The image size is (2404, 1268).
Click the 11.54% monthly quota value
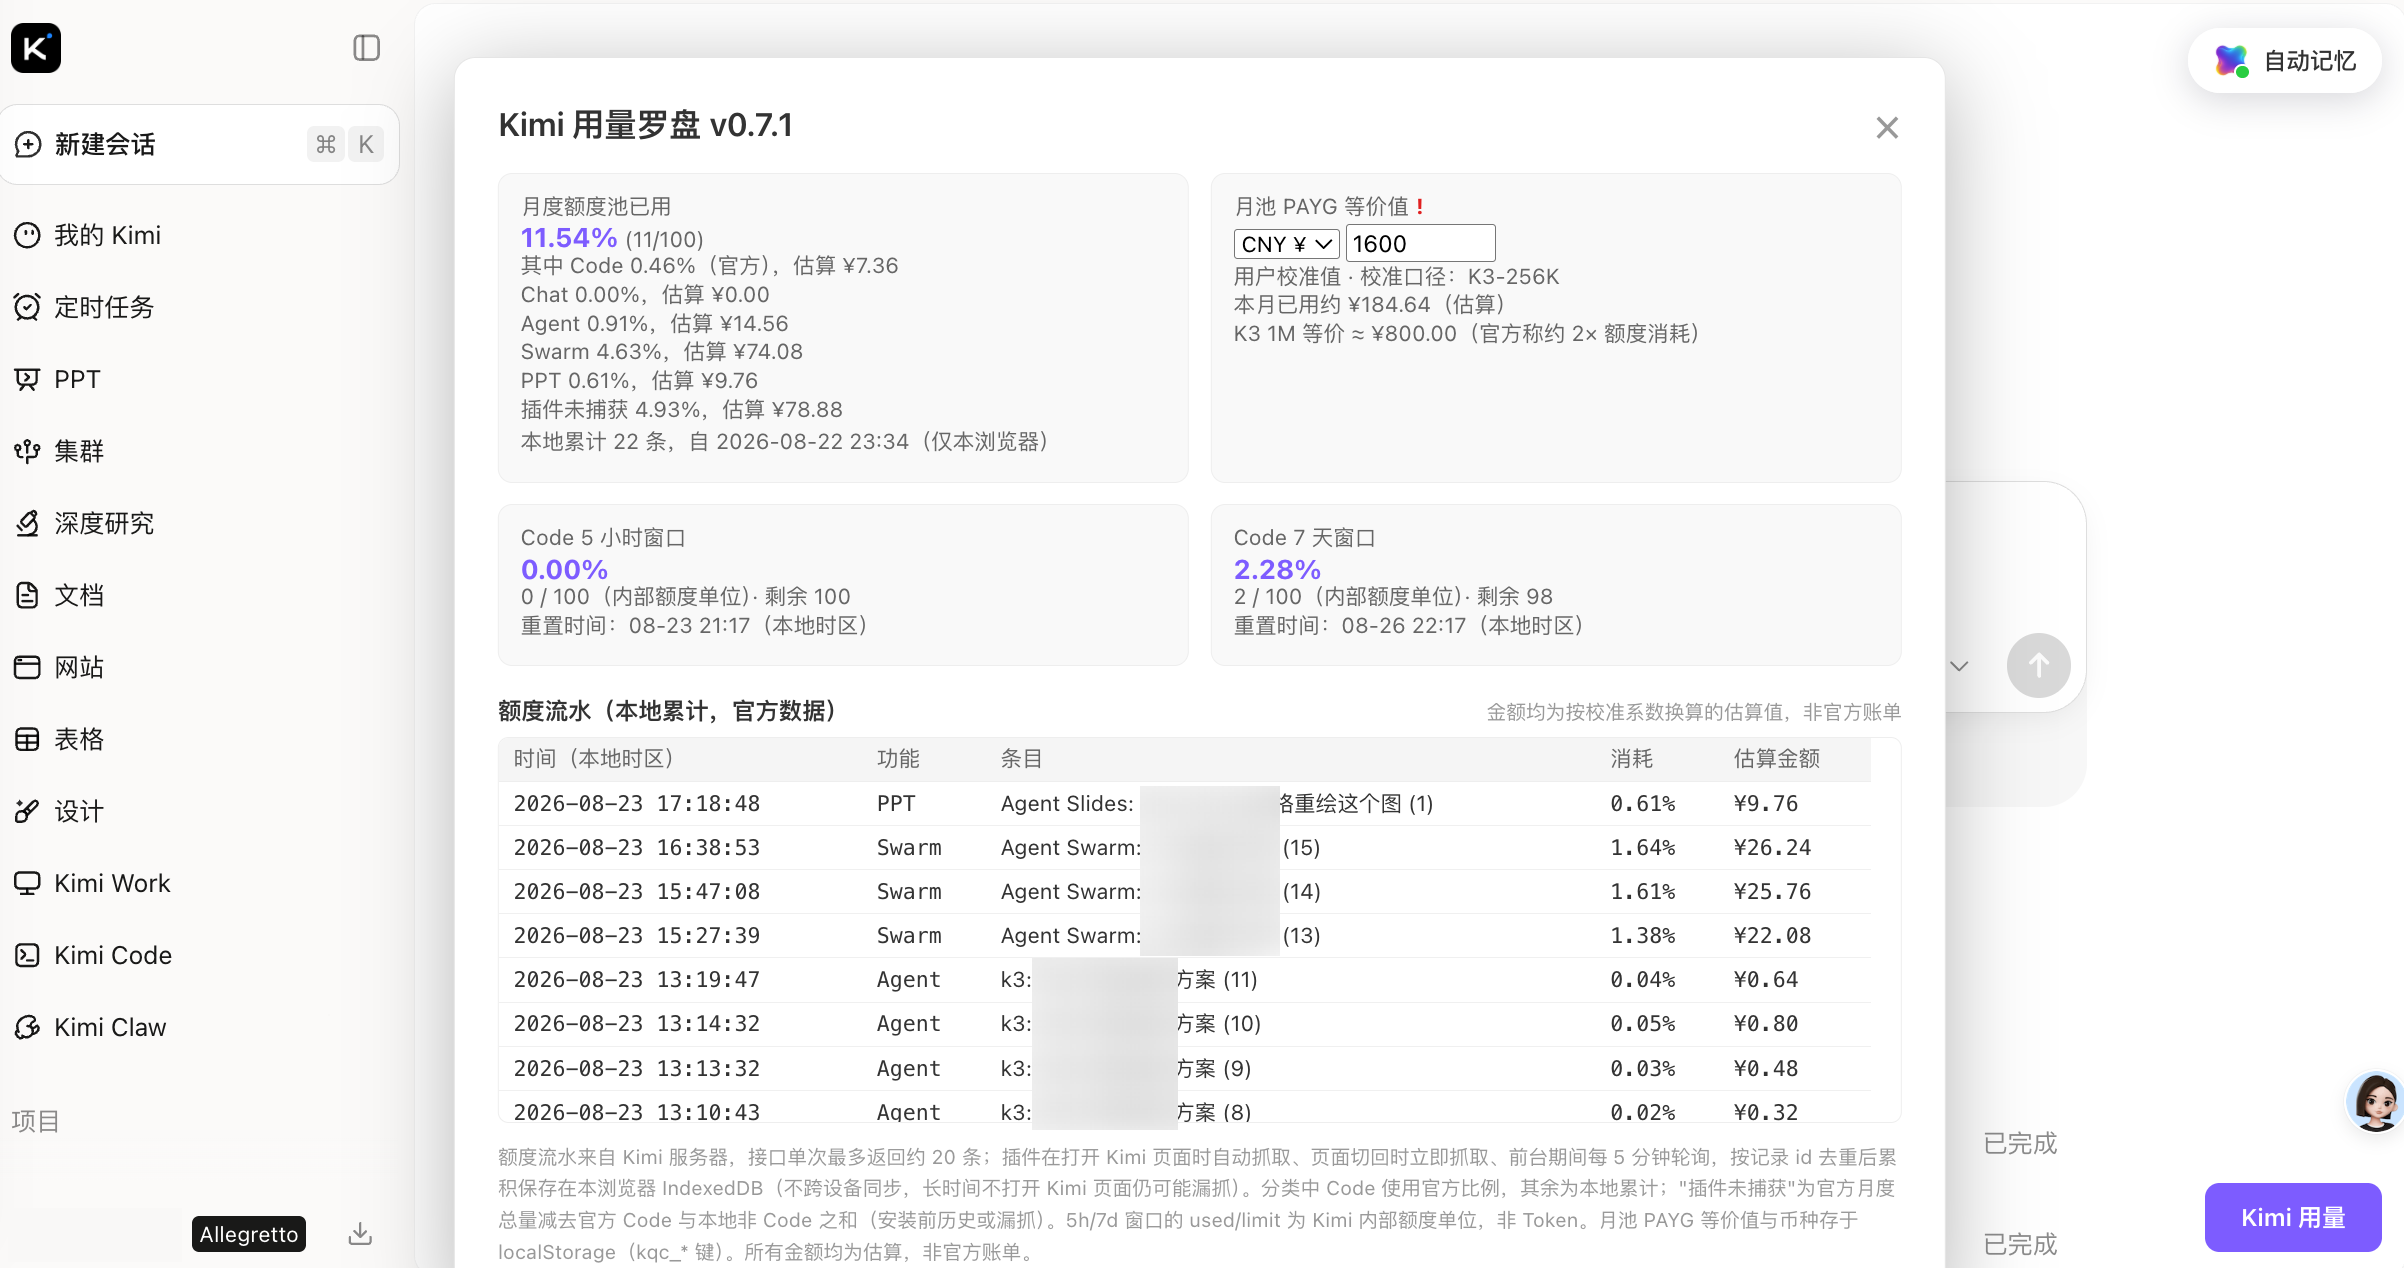(x=569, y=237)
